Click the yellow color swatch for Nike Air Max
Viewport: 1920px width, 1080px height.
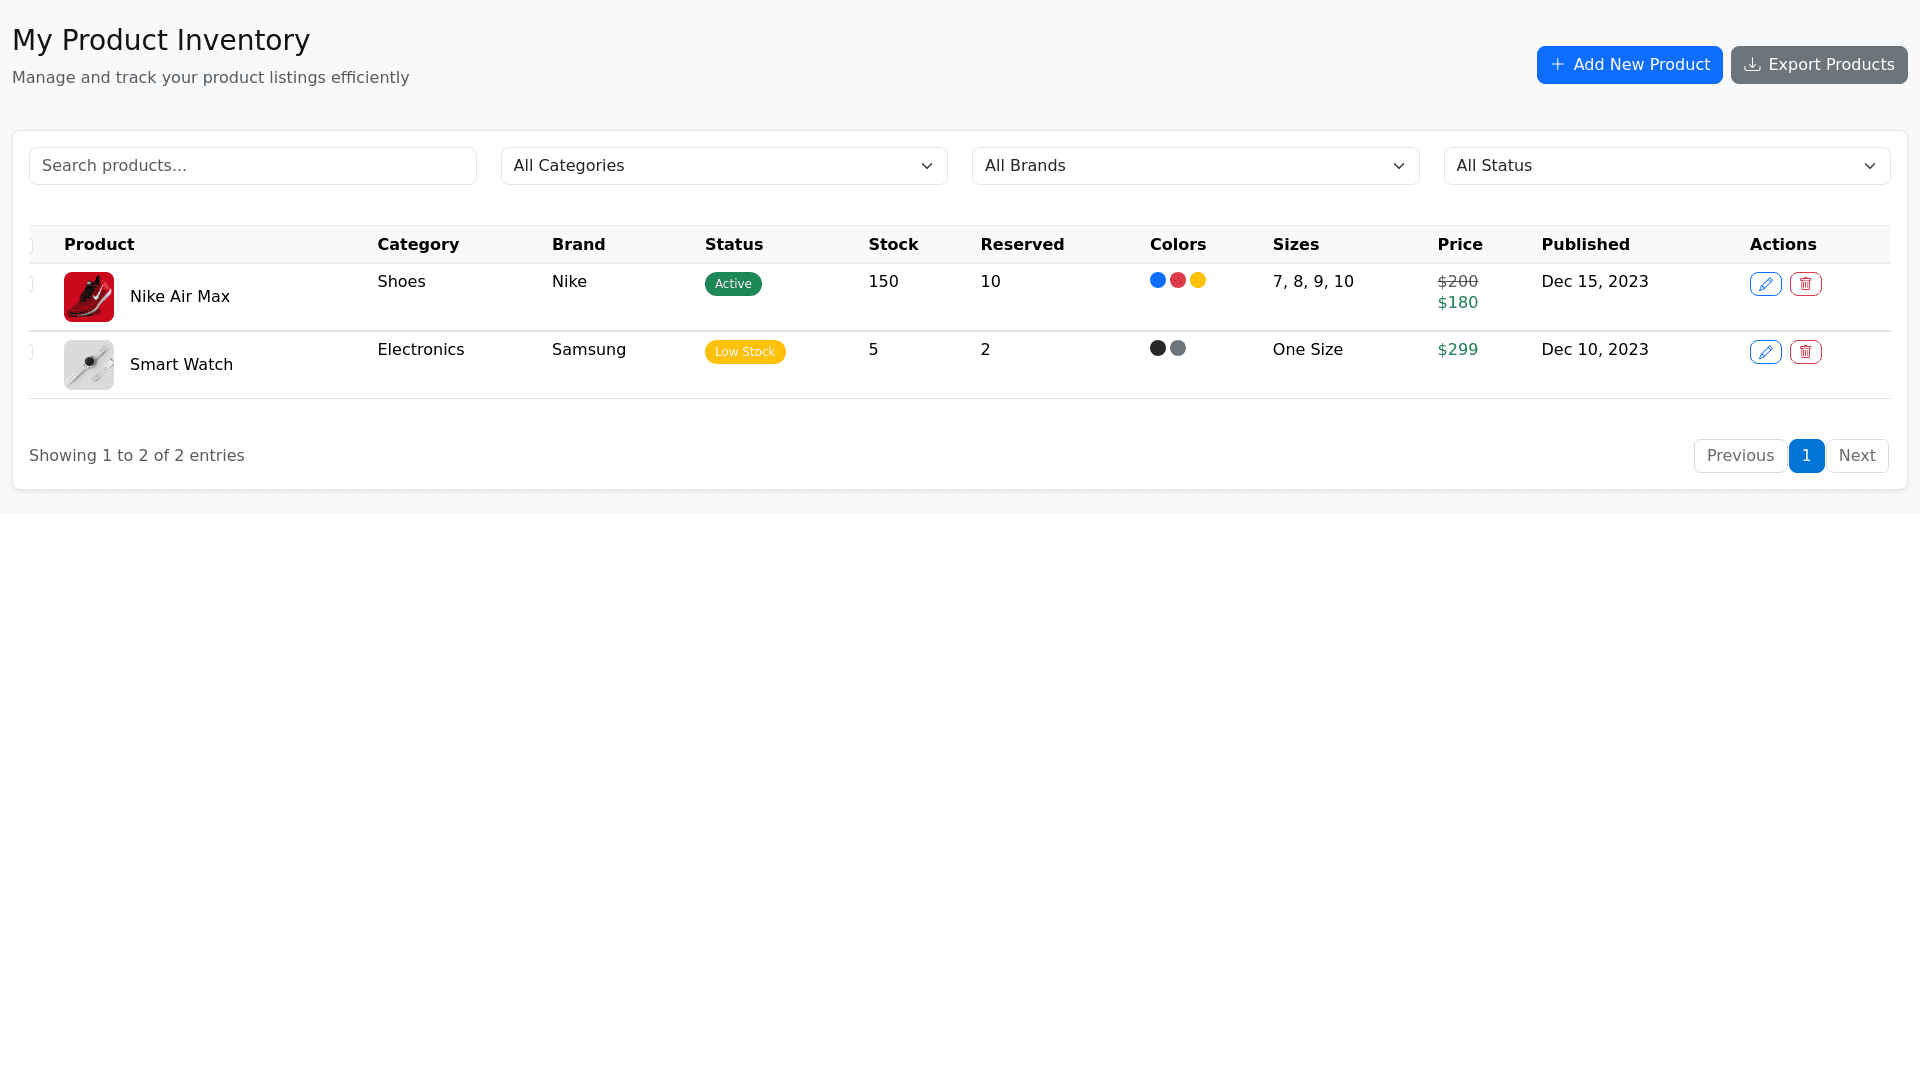click(x=1198, y=281)
